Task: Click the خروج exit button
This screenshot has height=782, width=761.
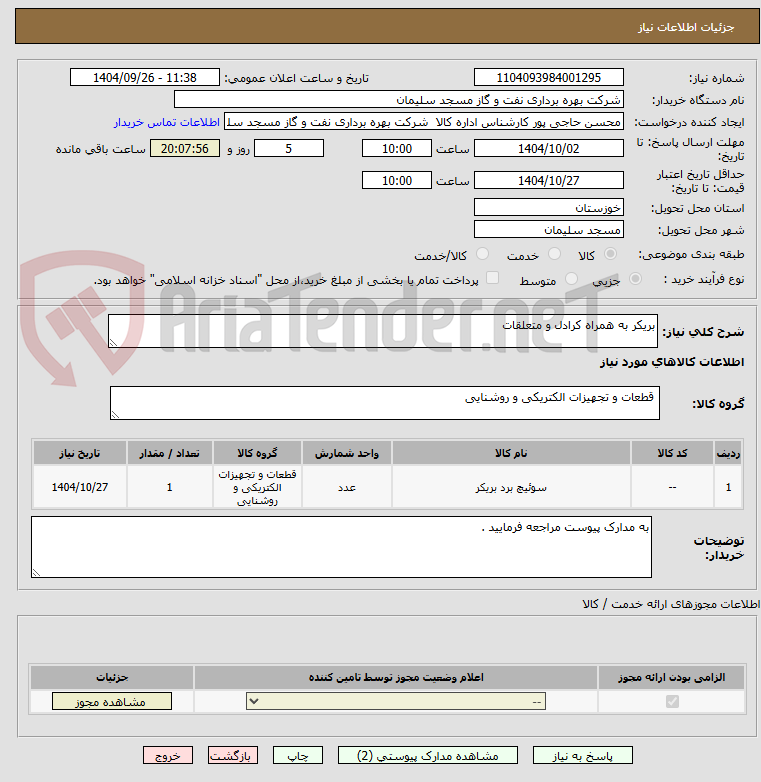Action: coord(168,756)
